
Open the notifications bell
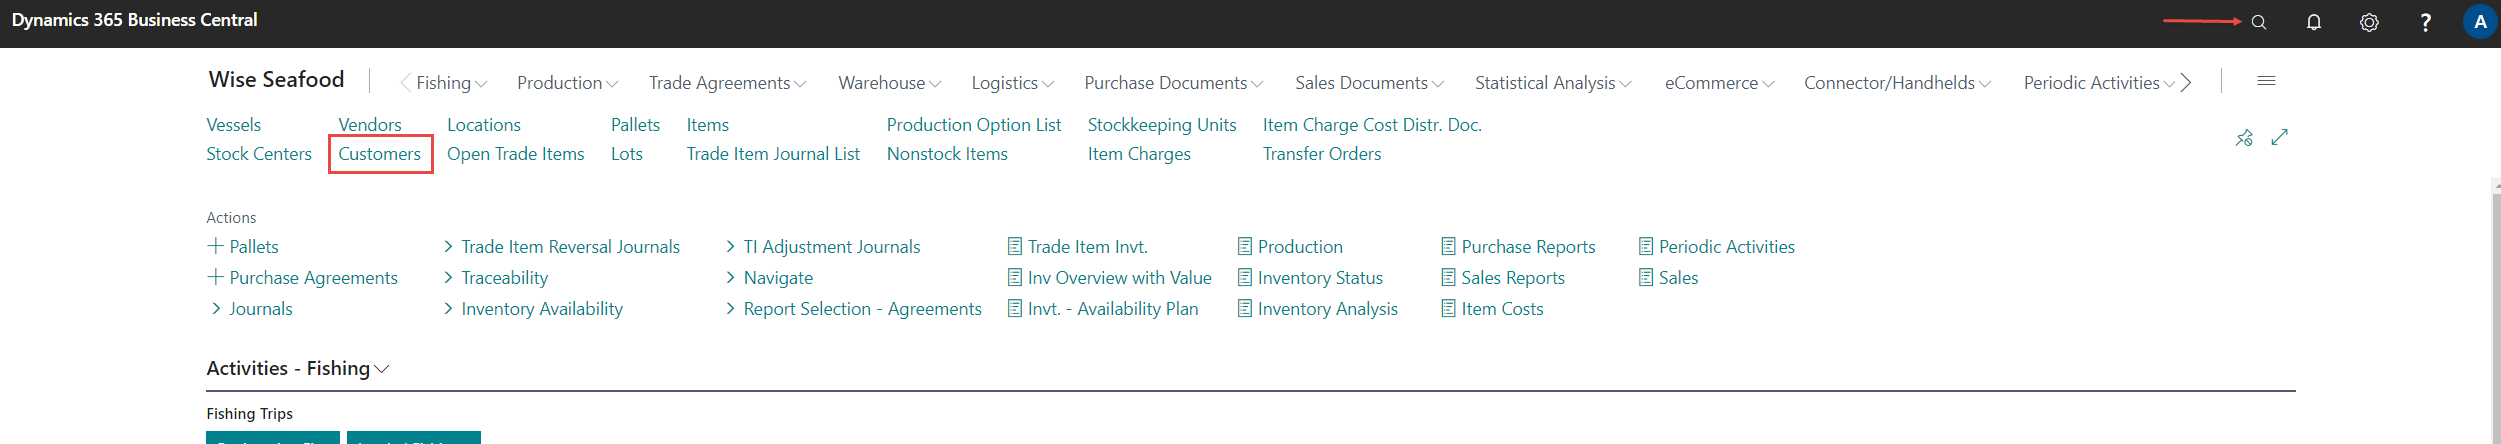tap(2314, 22)
